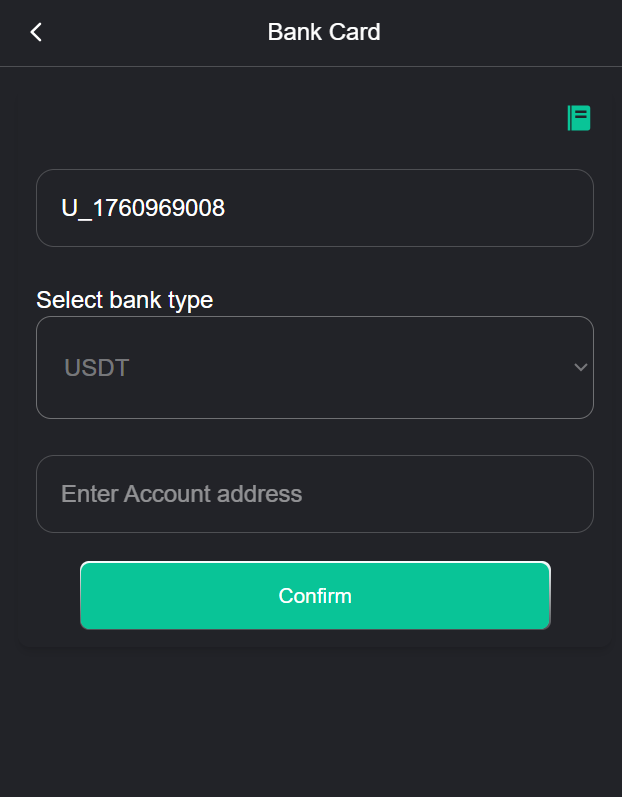This screenshot has width=622, height=797.
Task: Expand the USDT bank type dropdown
Action: point(314,367)
